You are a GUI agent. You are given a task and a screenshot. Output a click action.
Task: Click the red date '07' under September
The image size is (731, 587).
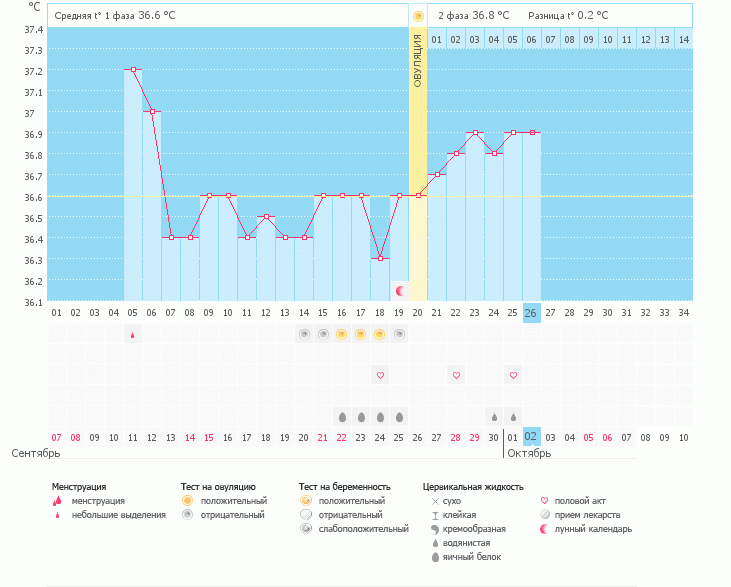(x=56, y=438)
